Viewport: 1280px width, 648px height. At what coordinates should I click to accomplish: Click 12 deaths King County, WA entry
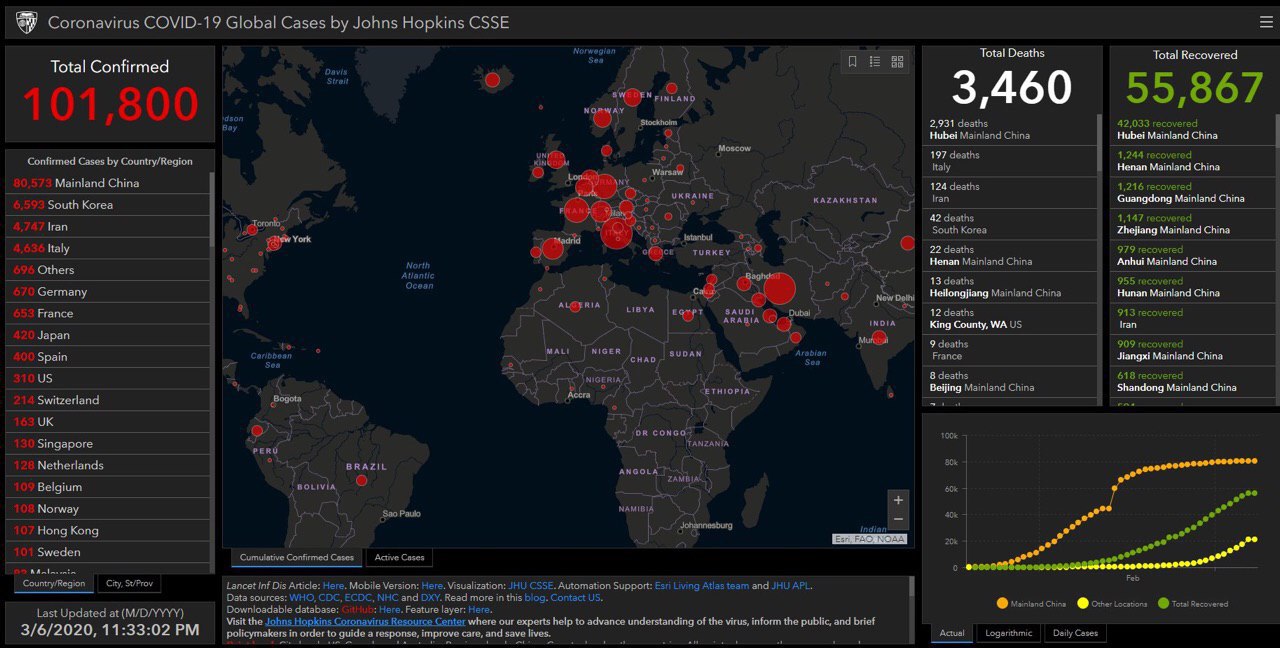point(1009,319)
